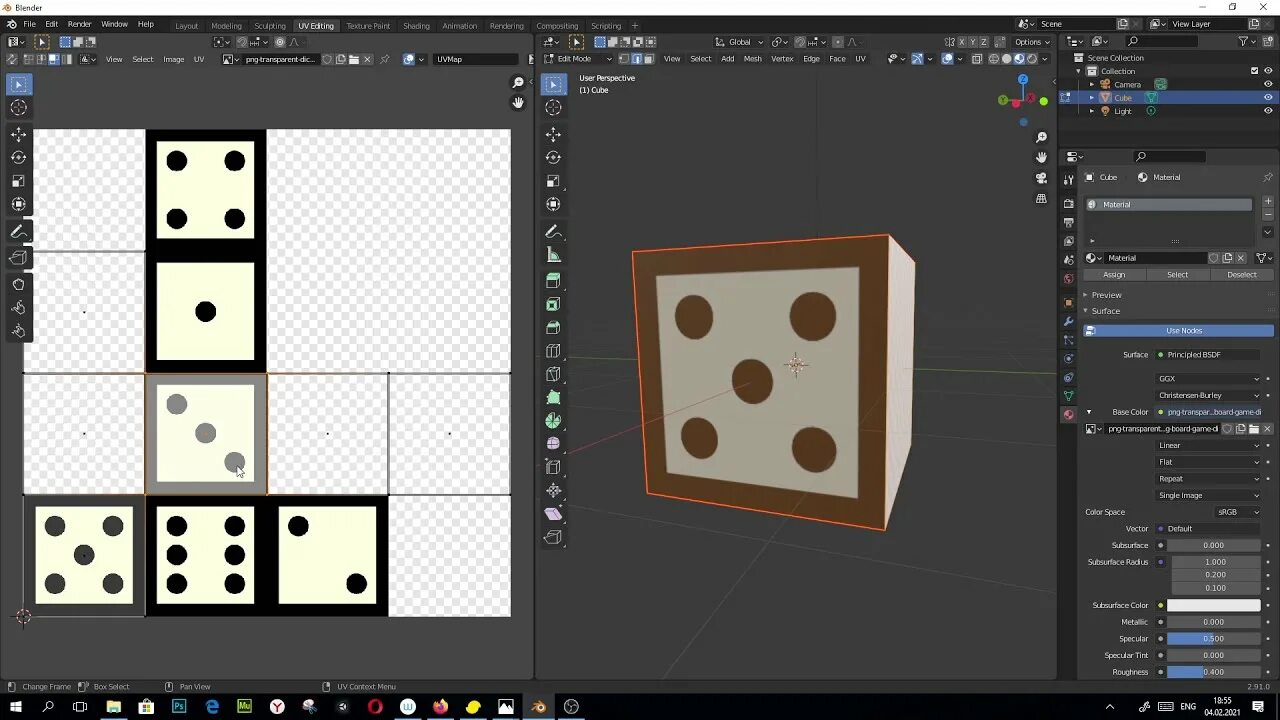
Task: Activate the Measure tool in the 3D viewport
Action: pyautogui.click(x=553, y=255)
